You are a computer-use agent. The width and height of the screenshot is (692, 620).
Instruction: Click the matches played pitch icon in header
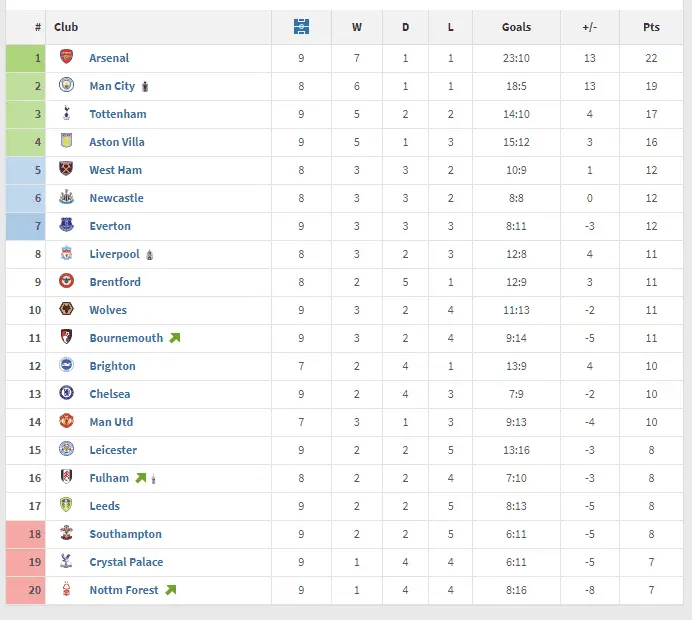point(301,27)
